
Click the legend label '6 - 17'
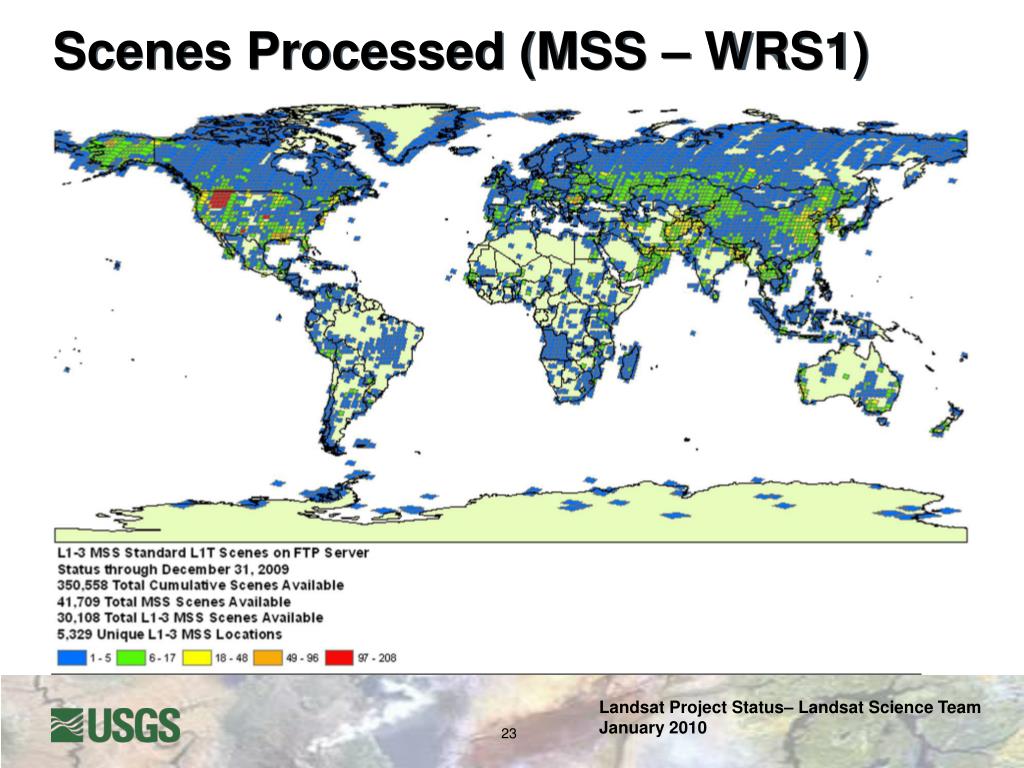click(162, 658)
